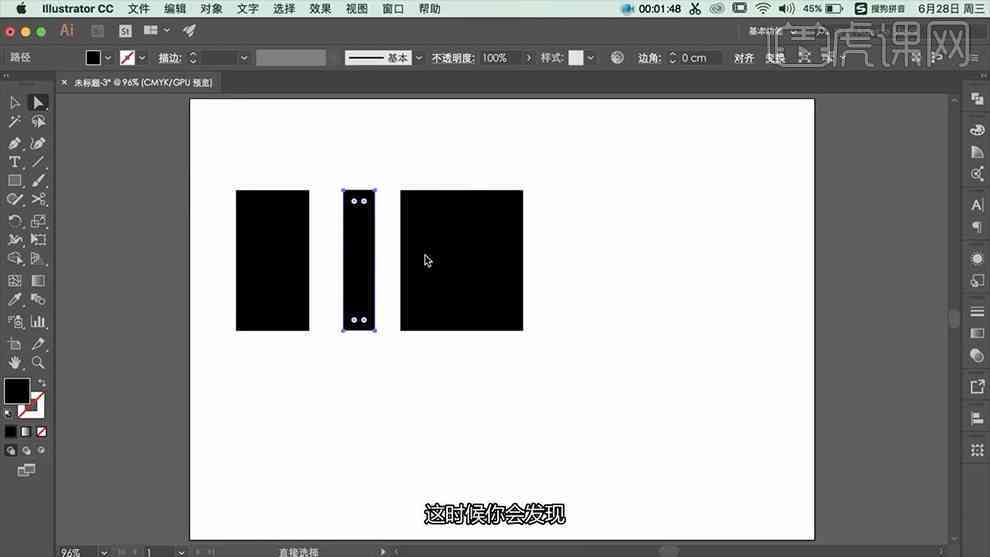The image size is (990, 557).
Task: Open 对齐 align panel link
Action: pyautogui.click(x=744, y=58)
